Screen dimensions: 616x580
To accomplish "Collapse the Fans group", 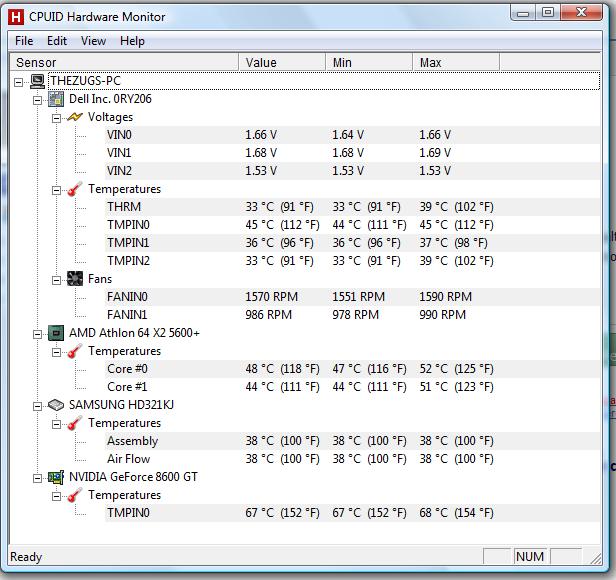I will (x=57, y=280).
